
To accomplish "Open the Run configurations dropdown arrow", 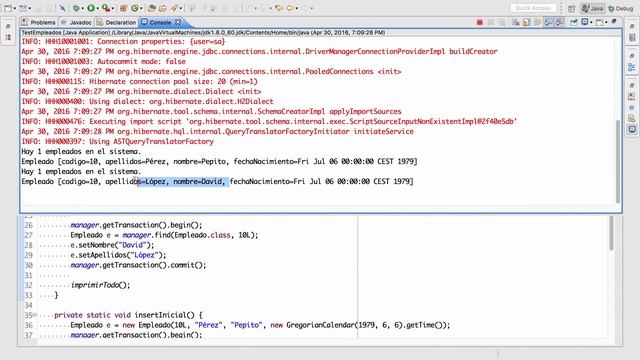I will 98,8.
